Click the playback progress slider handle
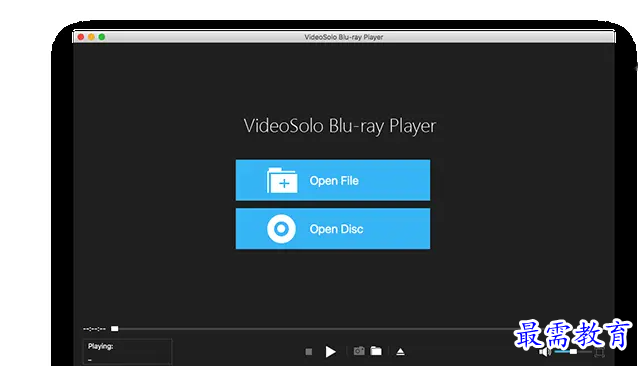This screenshot has height=366, width=638. tap(115, 329)
